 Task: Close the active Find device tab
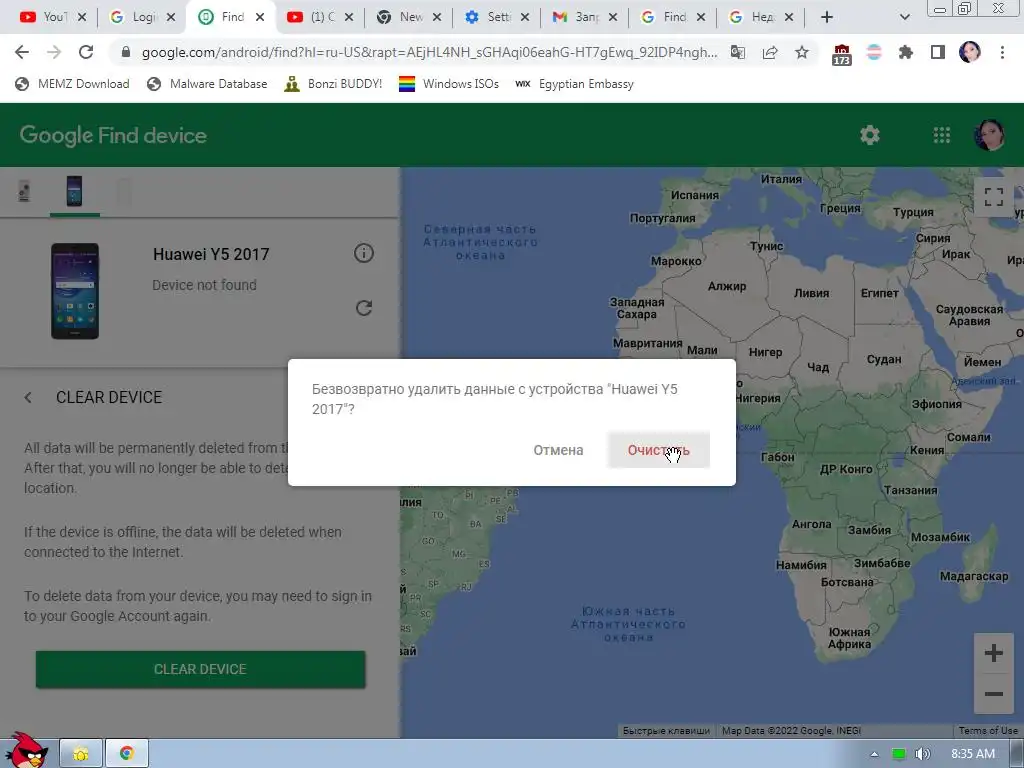coord(260,17)
